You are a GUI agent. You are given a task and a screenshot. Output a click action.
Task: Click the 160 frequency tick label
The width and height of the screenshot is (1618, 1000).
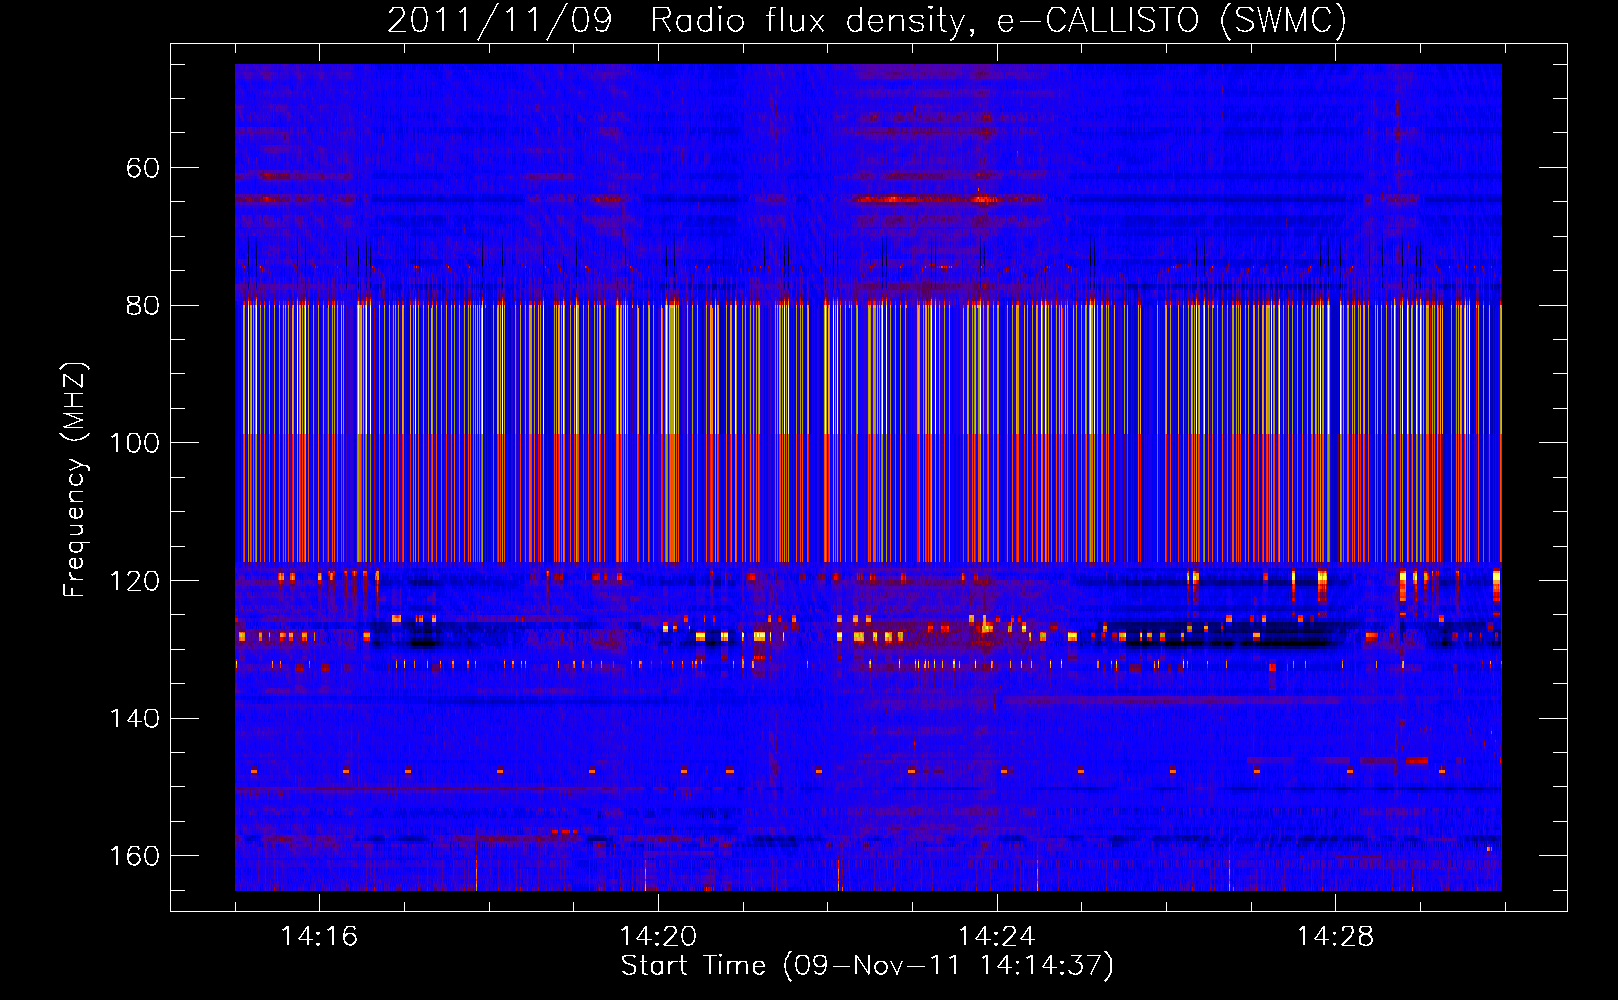134,856
